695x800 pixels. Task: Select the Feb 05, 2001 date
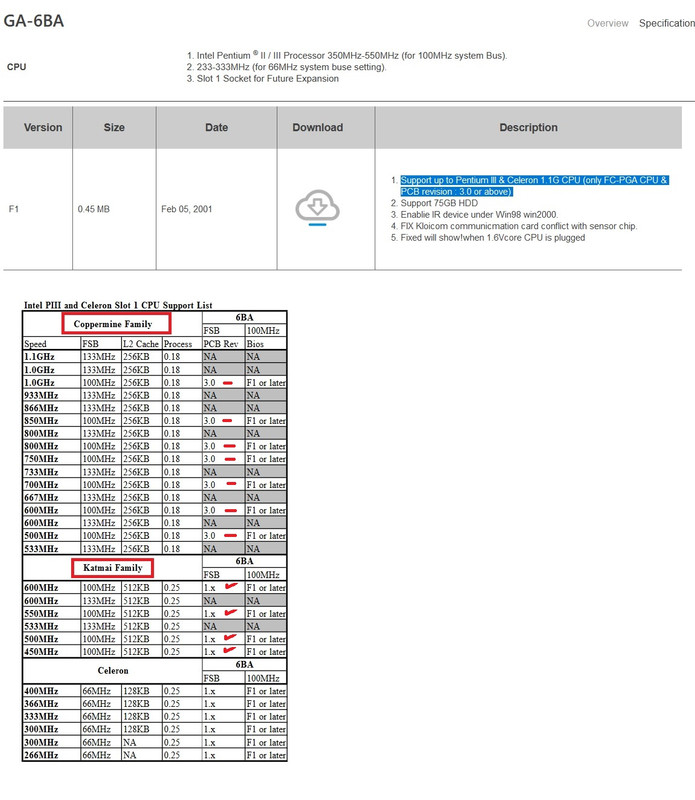[186, 209]
